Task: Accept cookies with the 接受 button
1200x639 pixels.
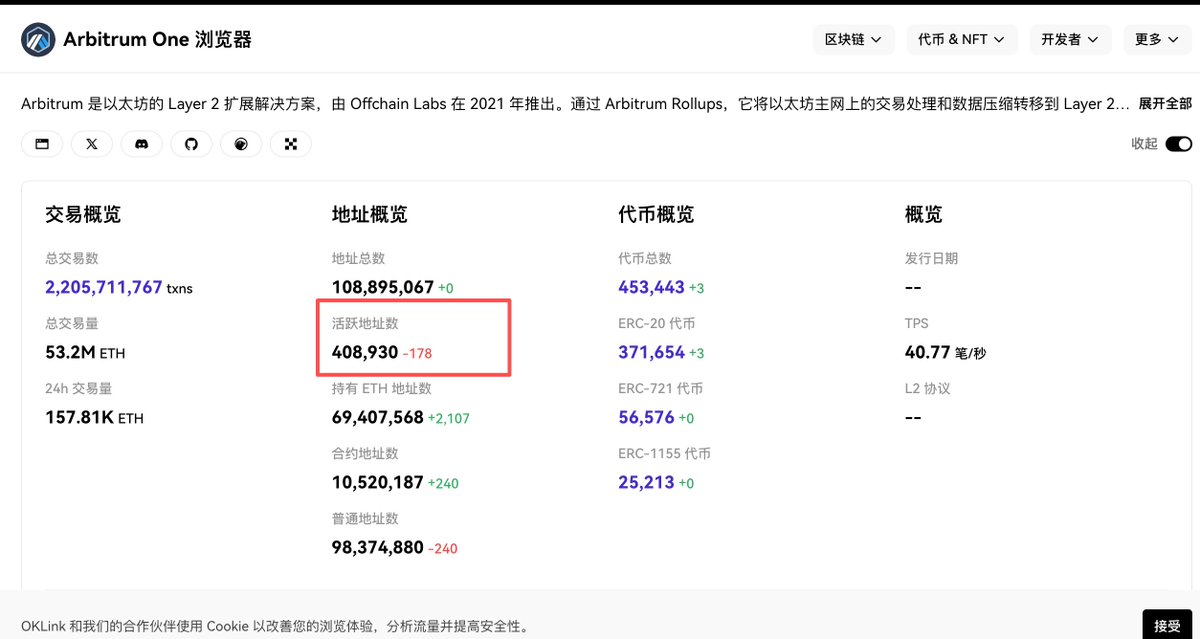Action: point(1167,626)
